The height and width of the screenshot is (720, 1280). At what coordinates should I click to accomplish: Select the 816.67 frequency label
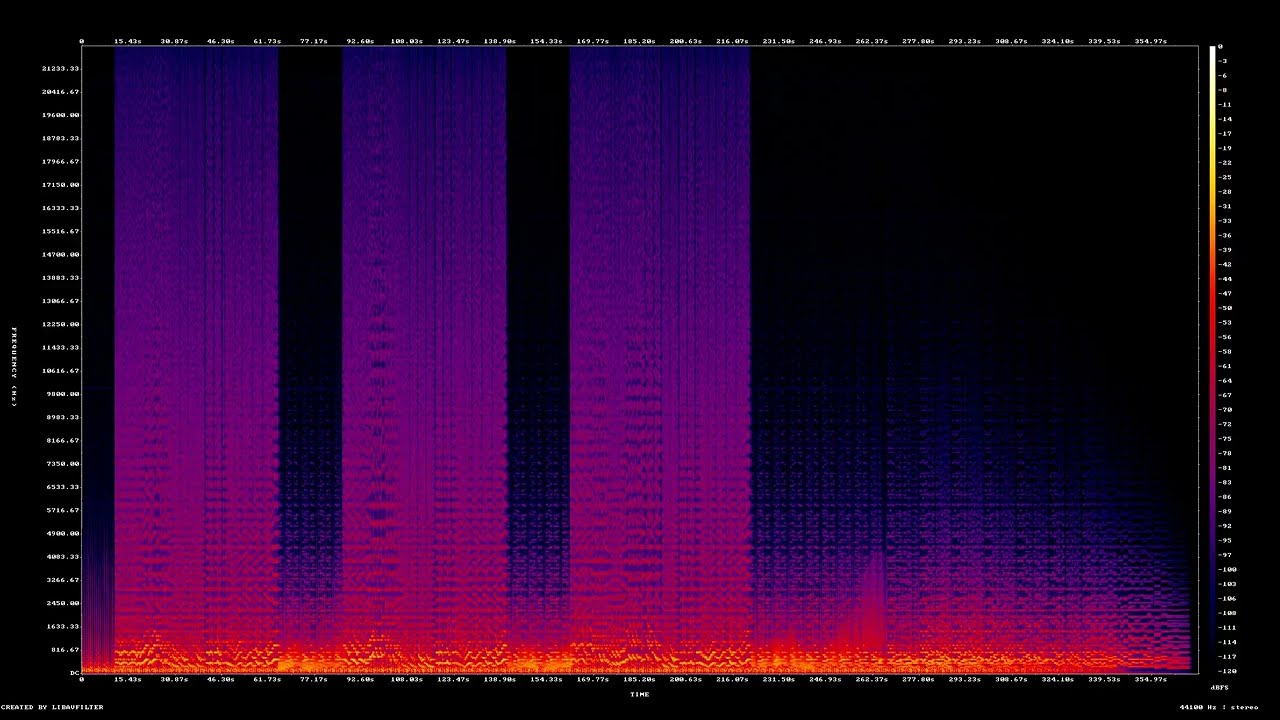65,650
